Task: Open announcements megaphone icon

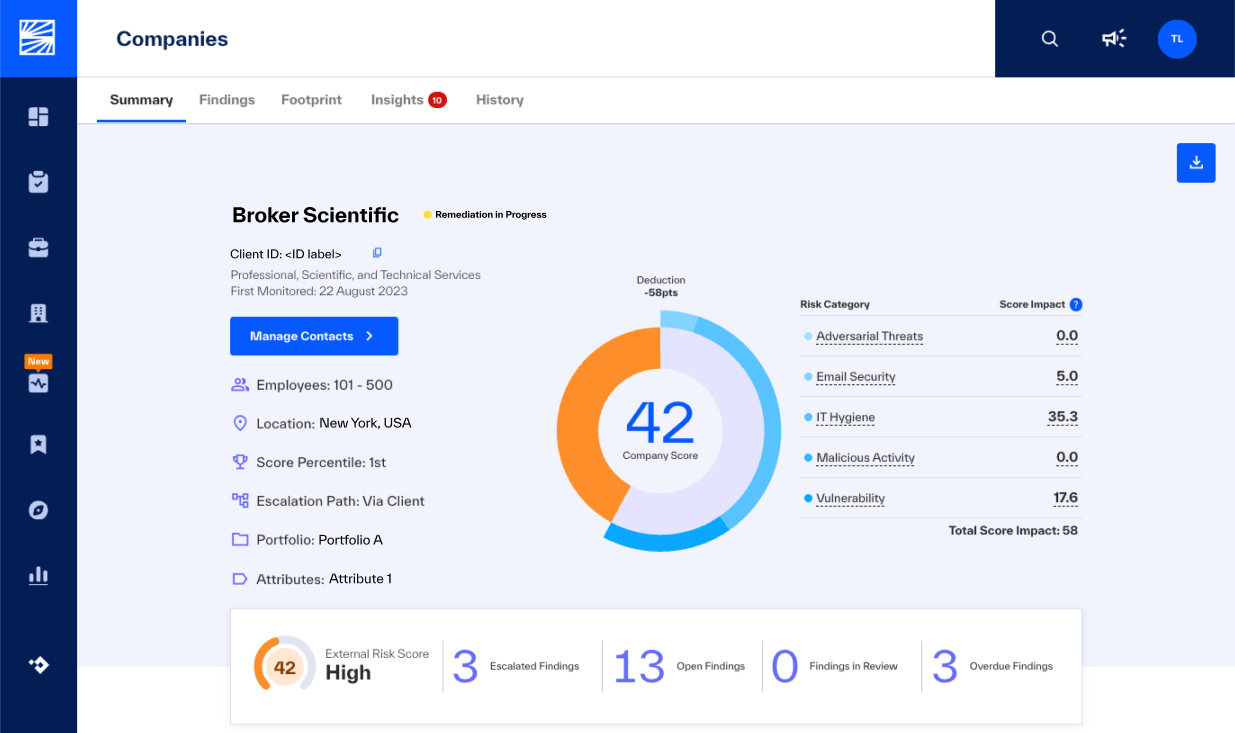Action: coord(1113,39)
